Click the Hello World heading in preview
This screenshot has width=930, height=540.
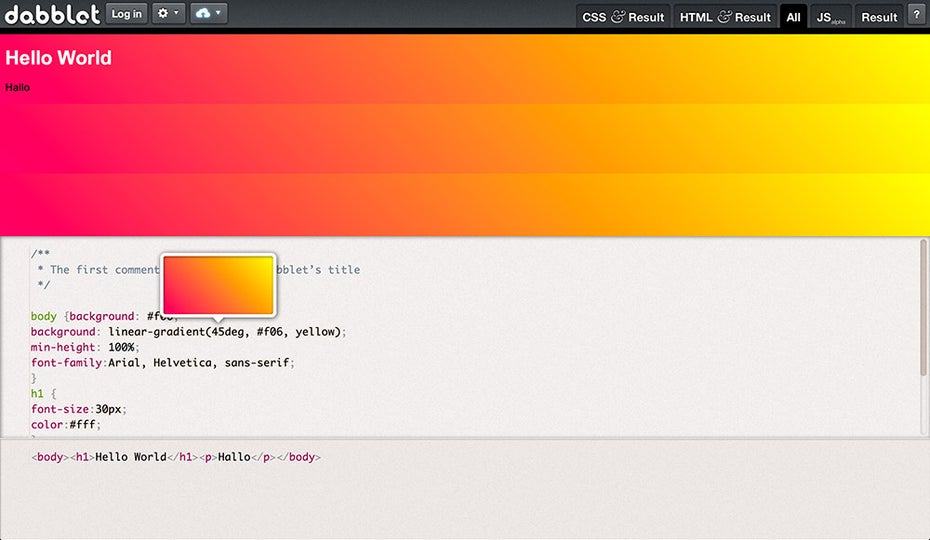tap(58, 58)
